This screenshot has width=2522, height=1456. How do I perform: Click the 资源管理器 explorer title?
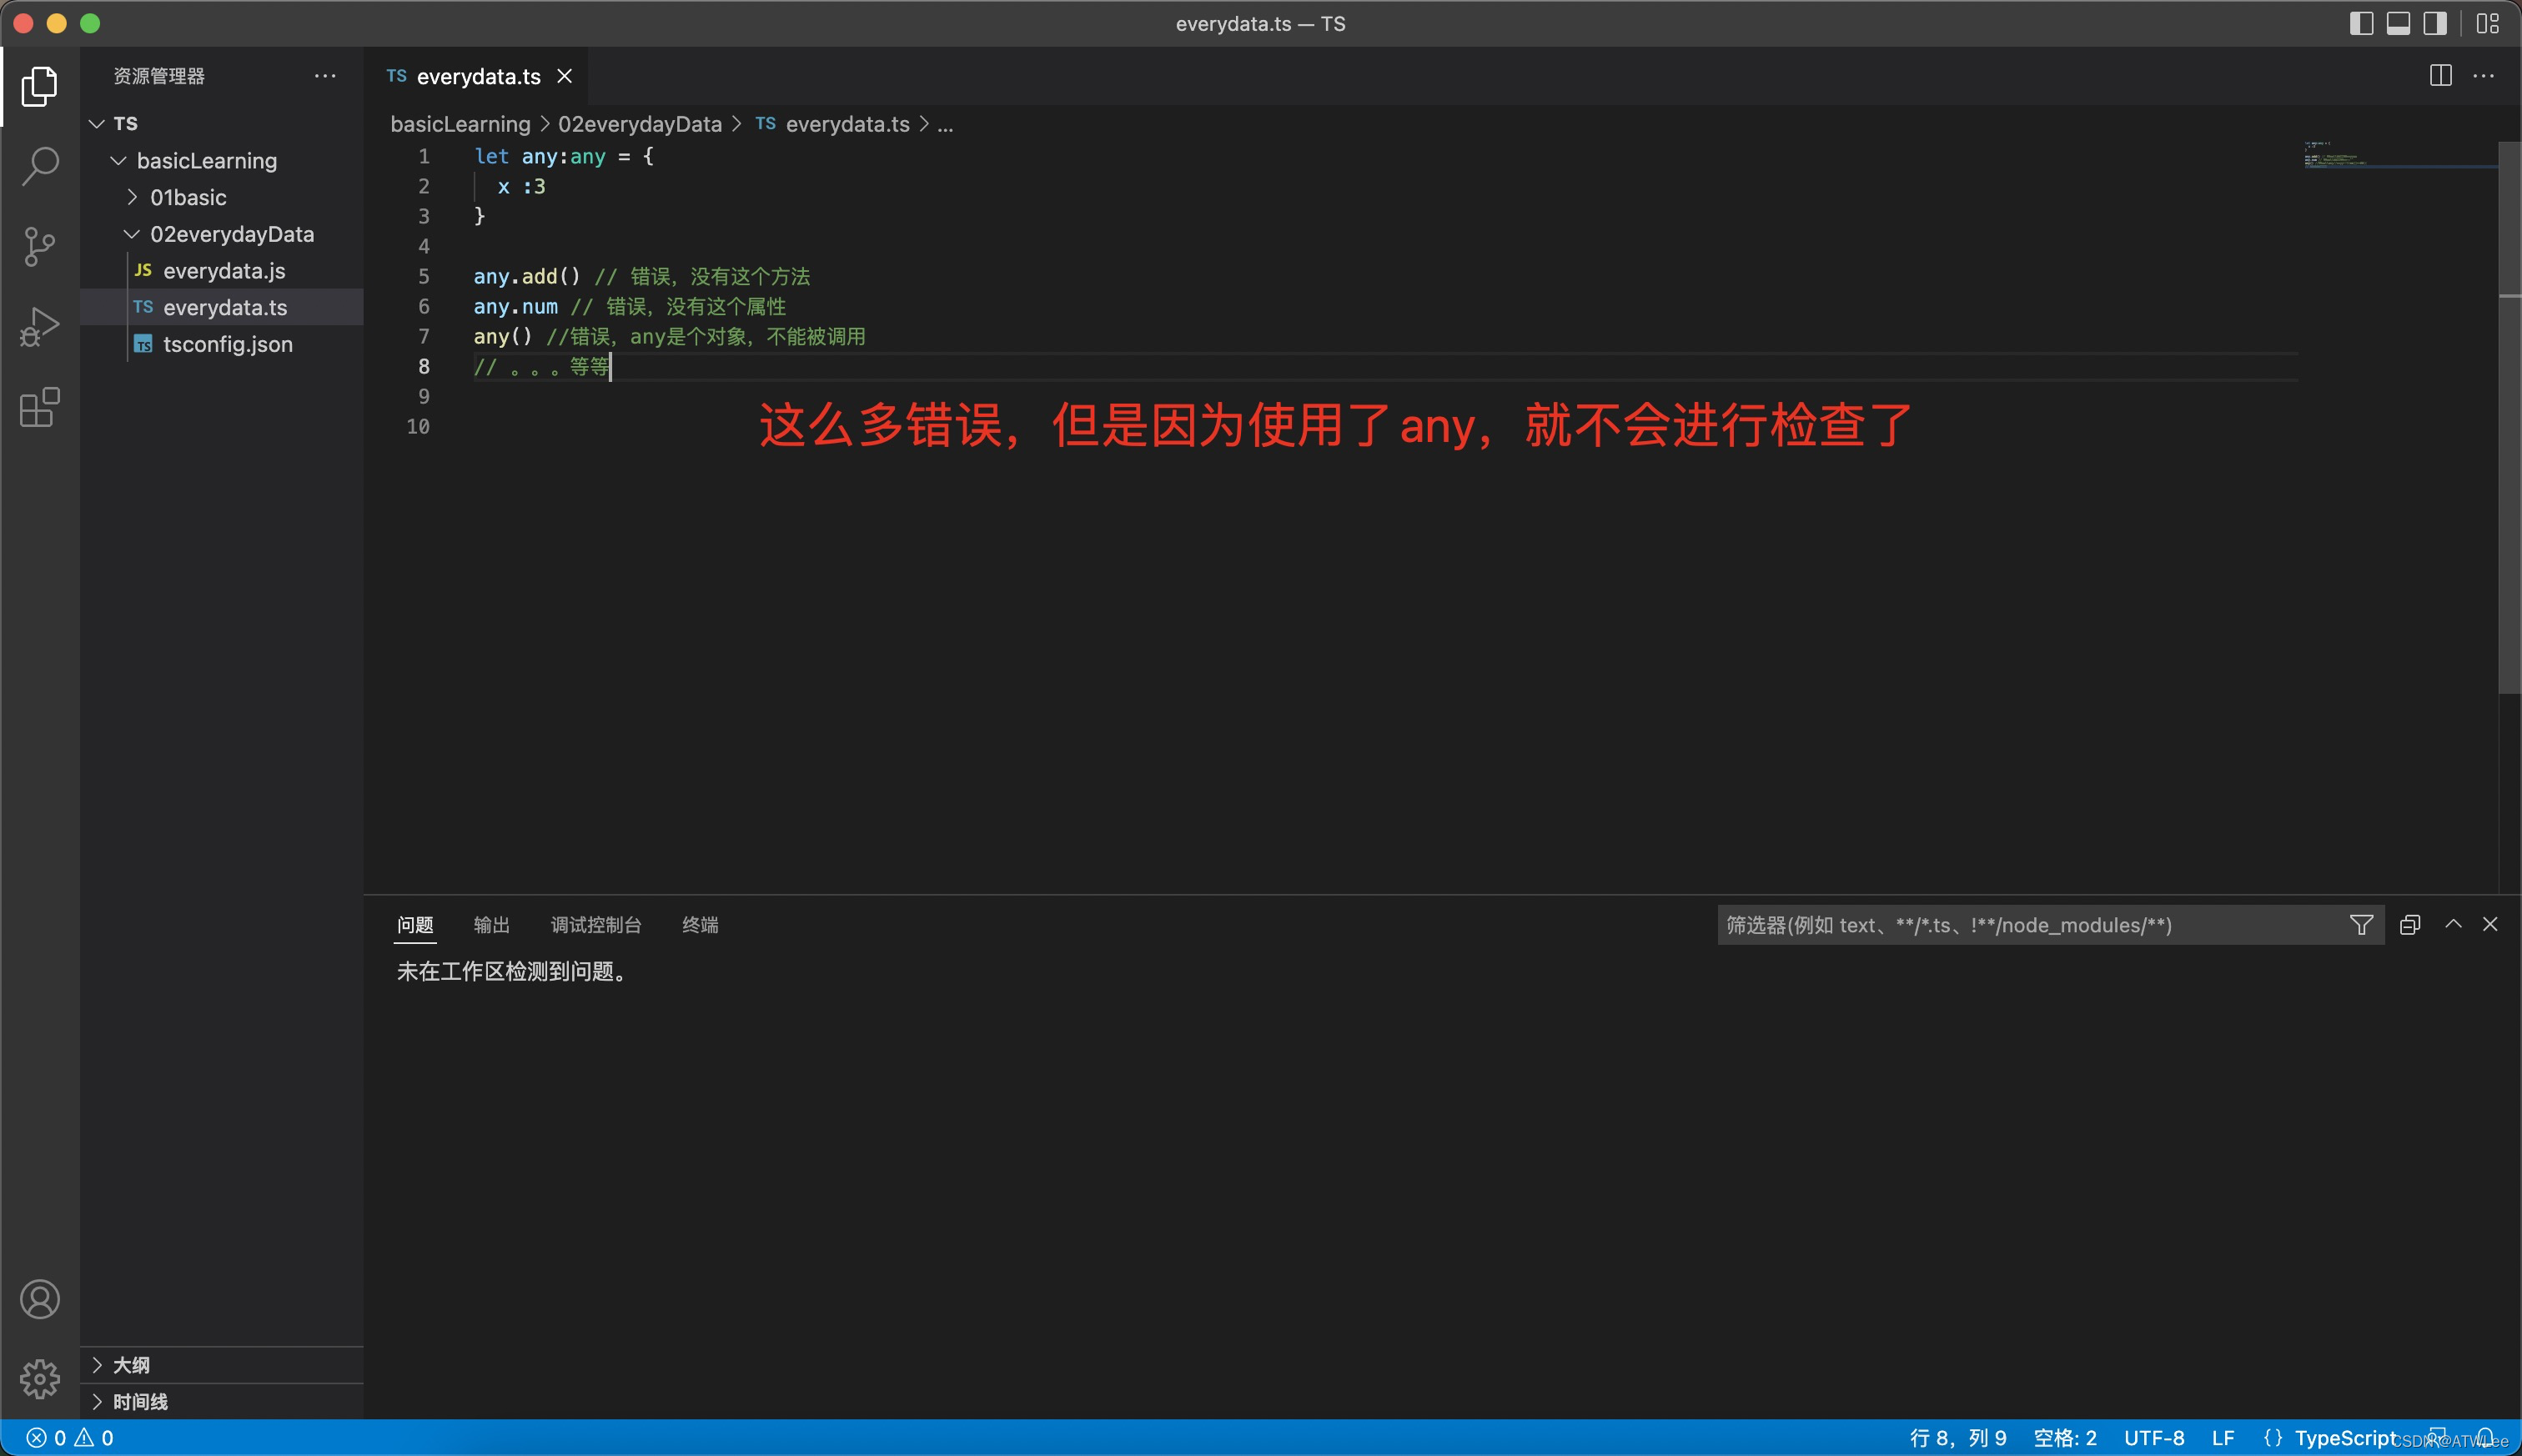[x=159, y=76]
